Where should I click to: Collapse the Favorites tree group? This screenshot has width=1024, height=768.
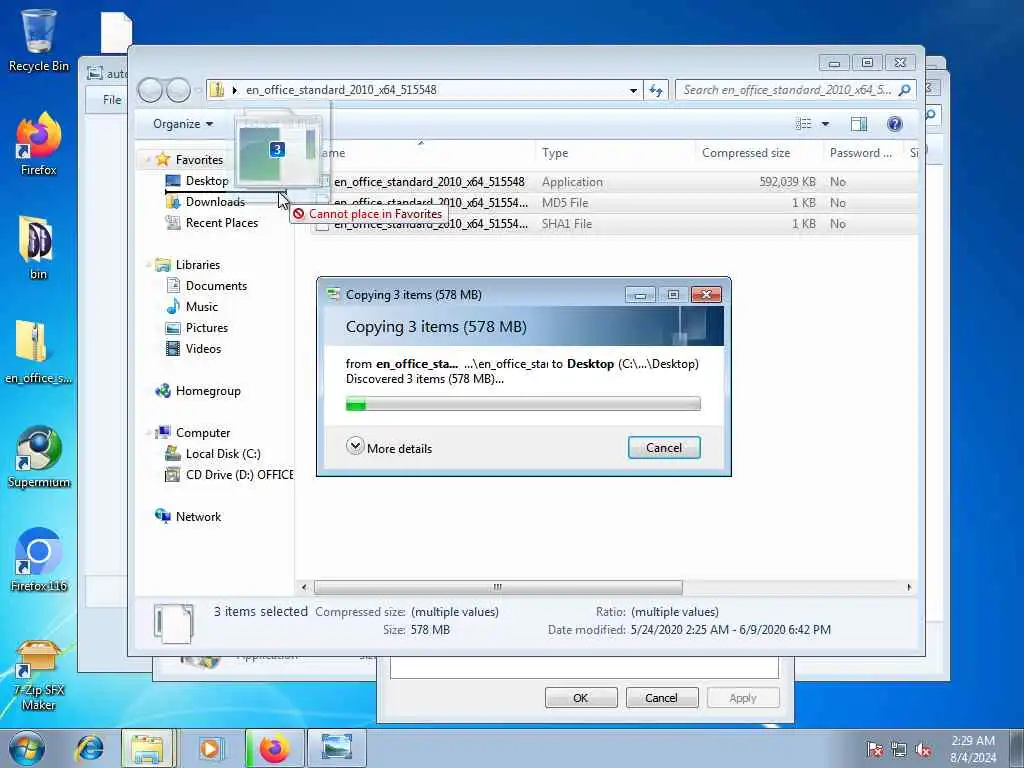coord(148,159)
